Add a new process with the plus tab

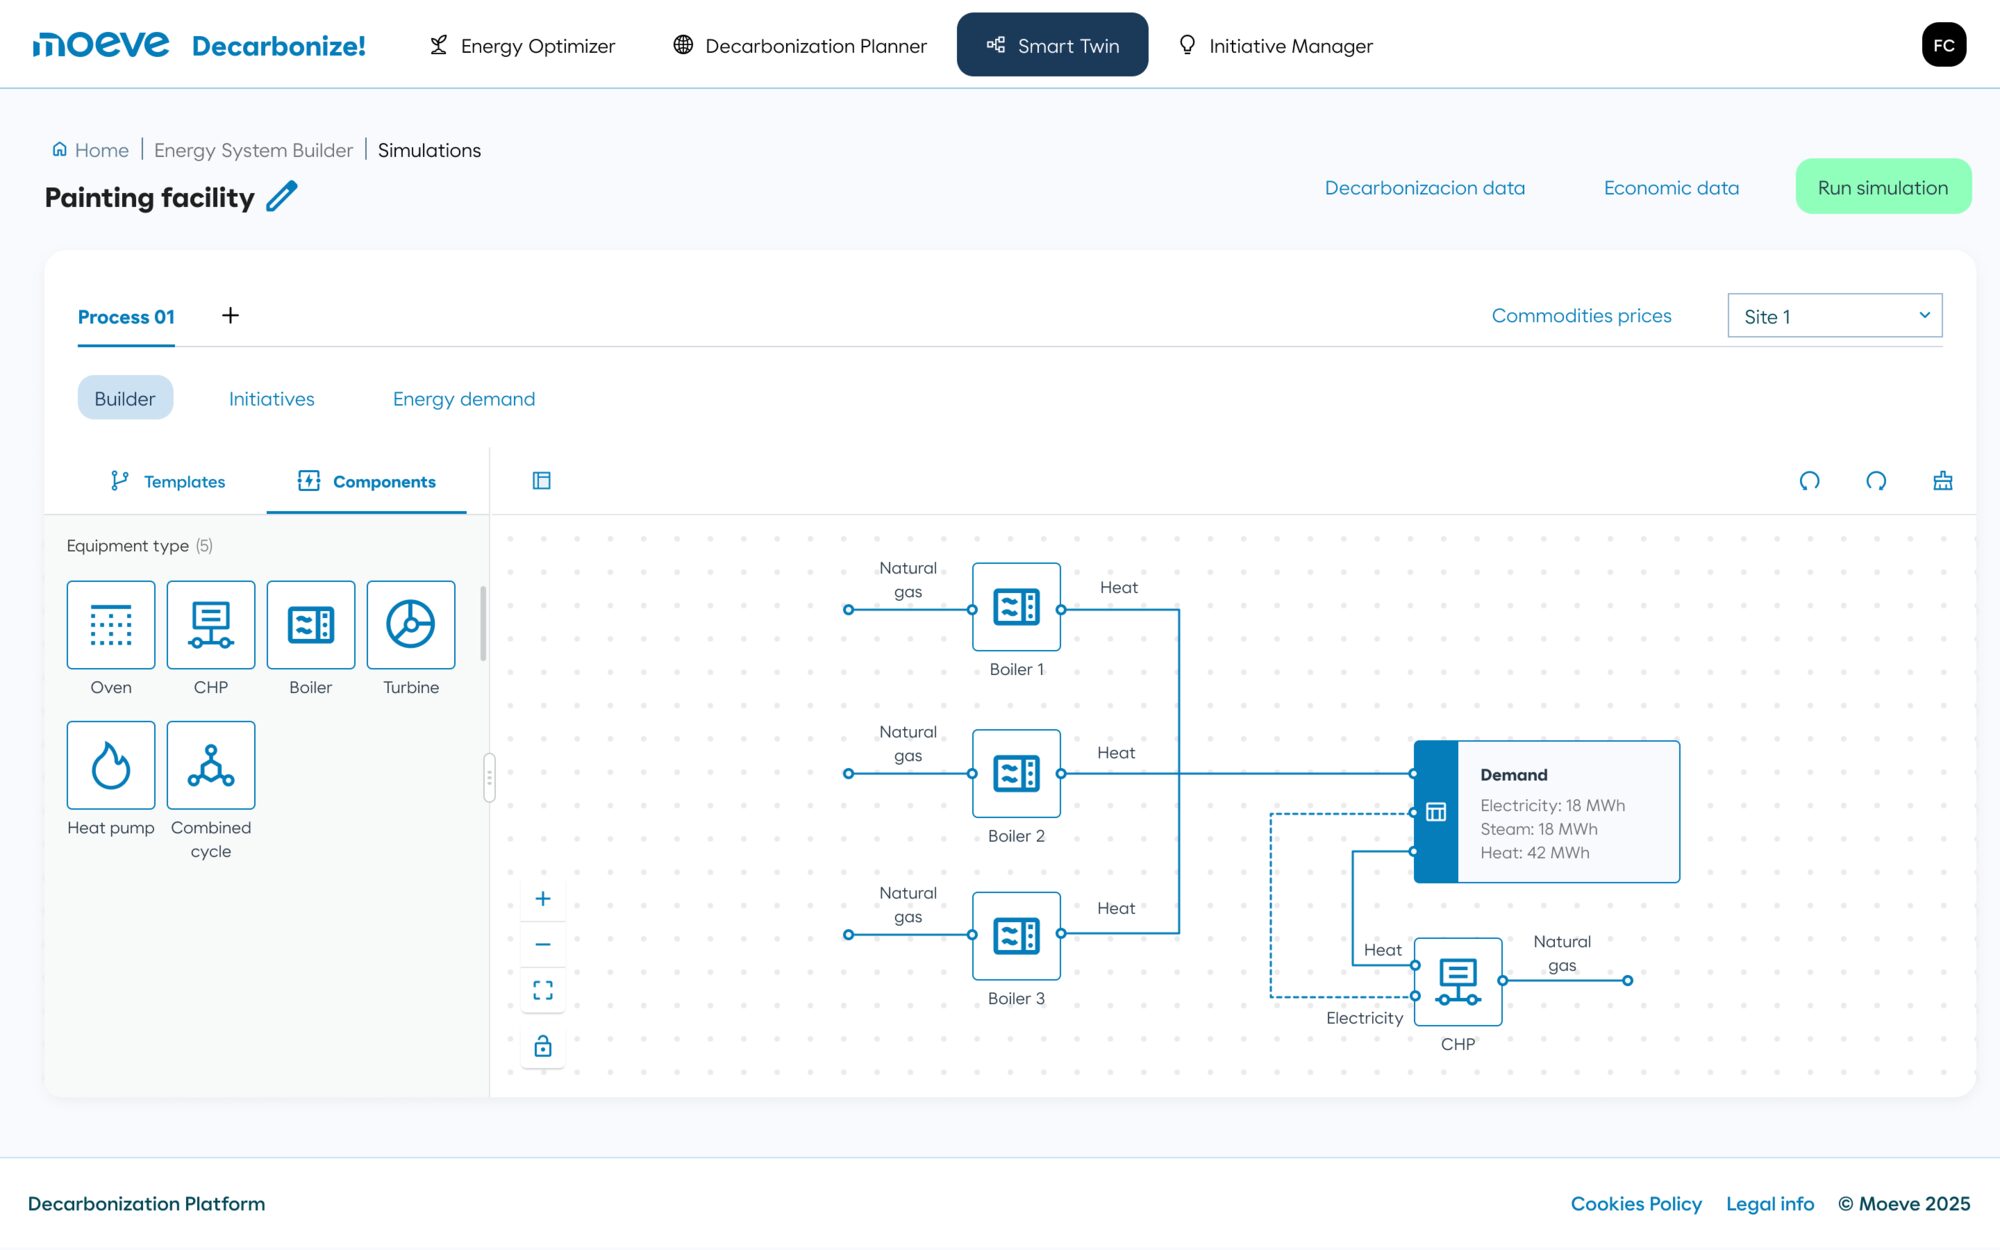pos(230,316)
